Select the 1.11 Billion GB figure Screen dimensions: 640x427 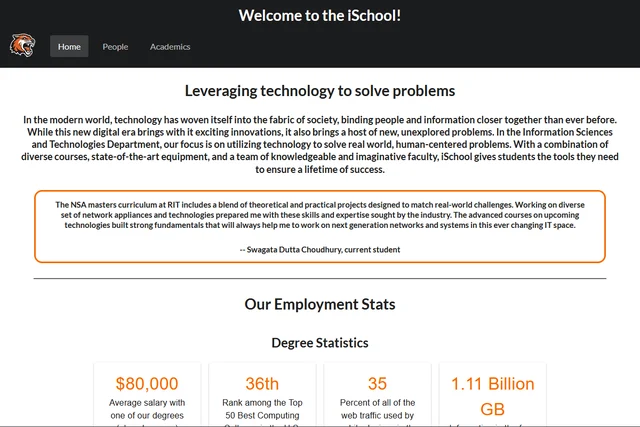(493, 396)
